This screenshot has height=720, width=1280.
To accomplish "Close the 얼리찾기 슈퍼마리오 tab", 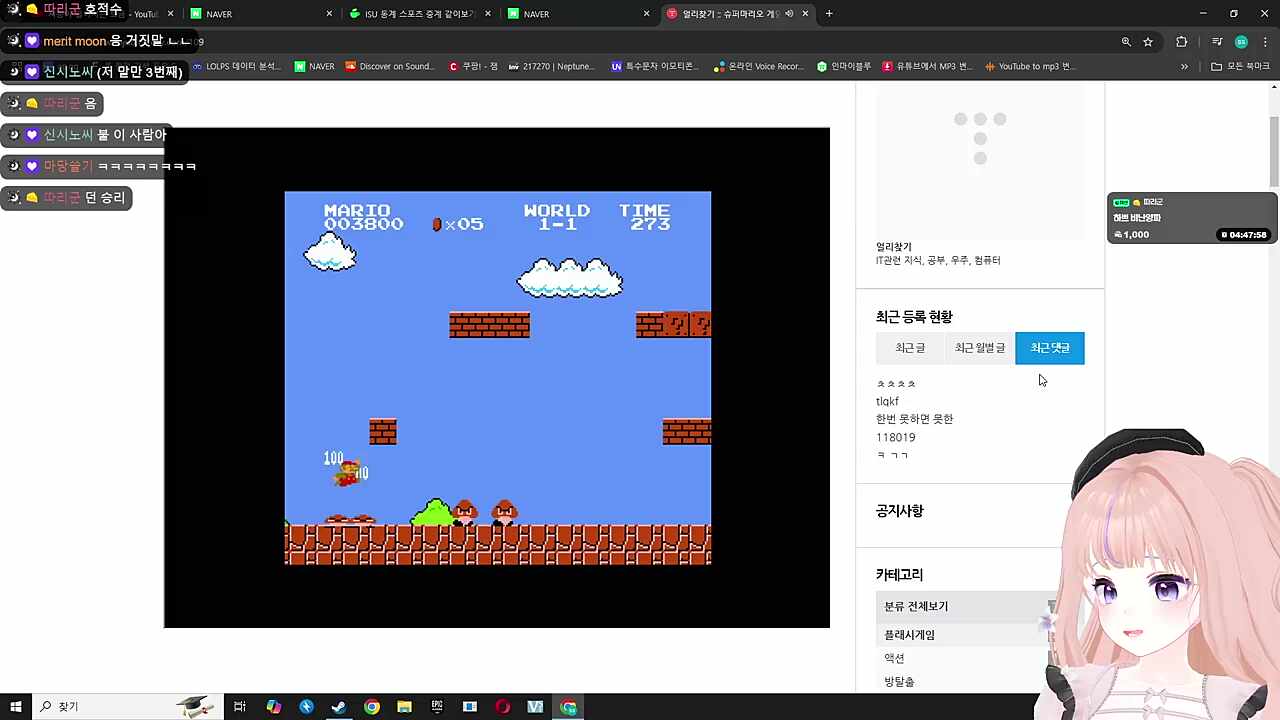I will 805,14.
